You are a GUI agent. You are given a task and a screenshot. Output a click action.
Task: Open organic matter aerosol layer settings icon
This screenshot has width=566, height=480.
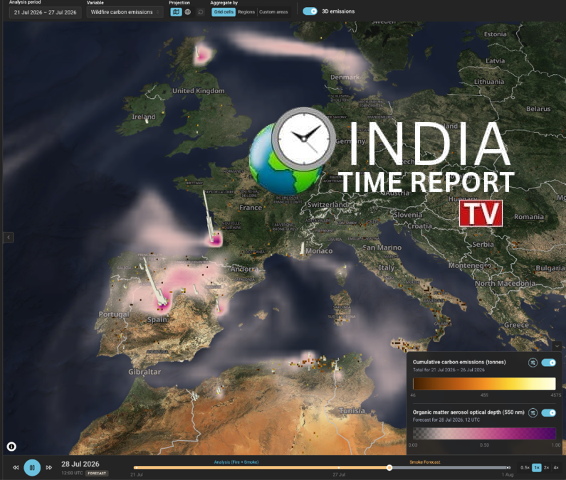[x=532, y=413]
